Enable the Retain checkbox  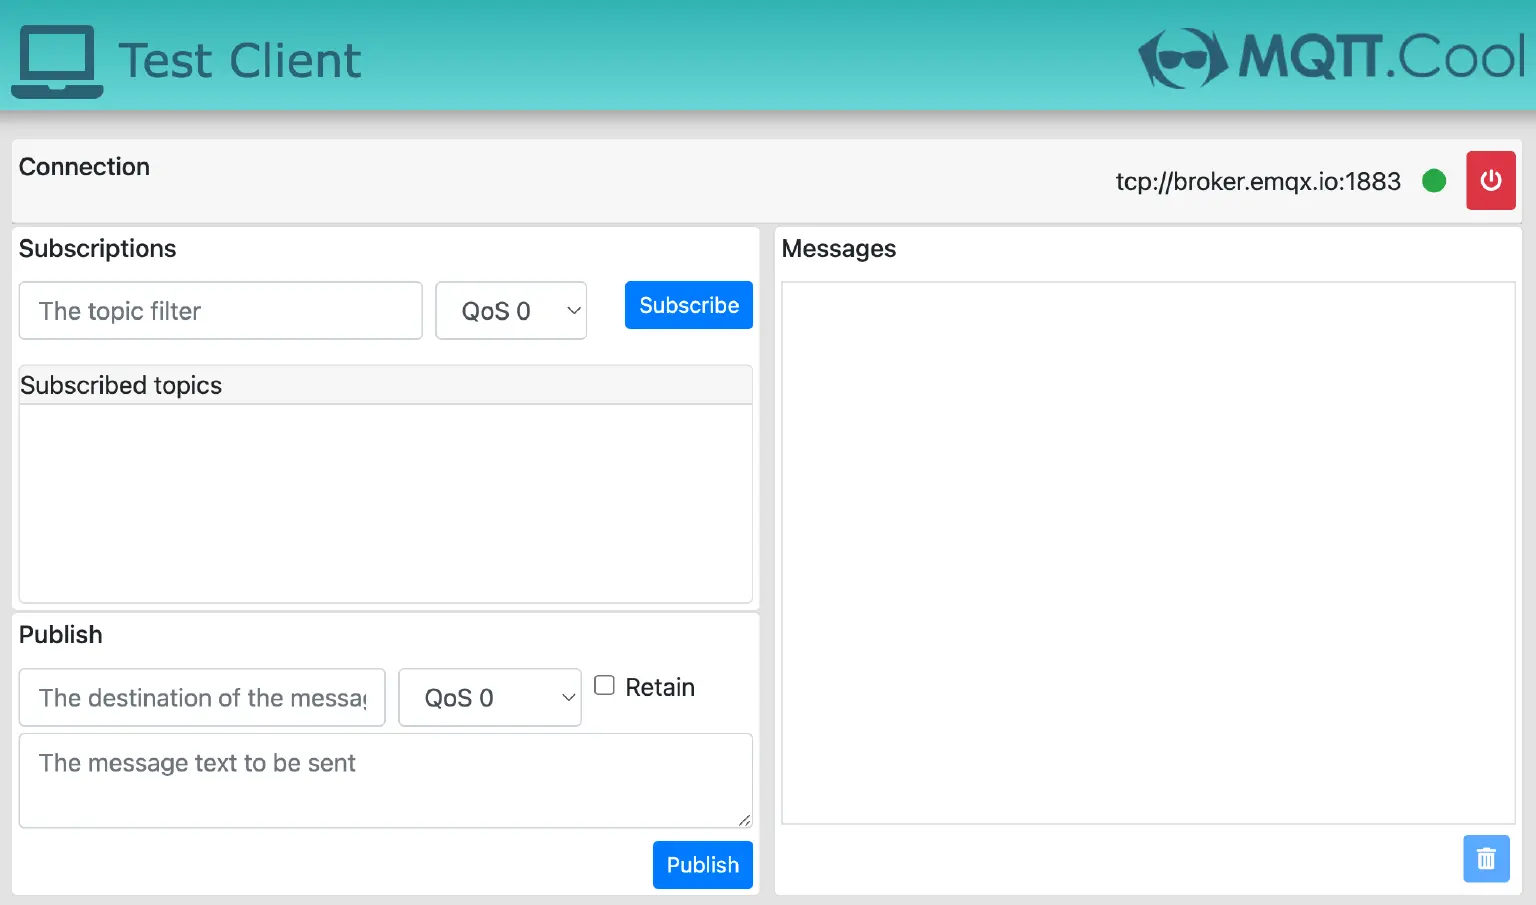click(604, 685)
